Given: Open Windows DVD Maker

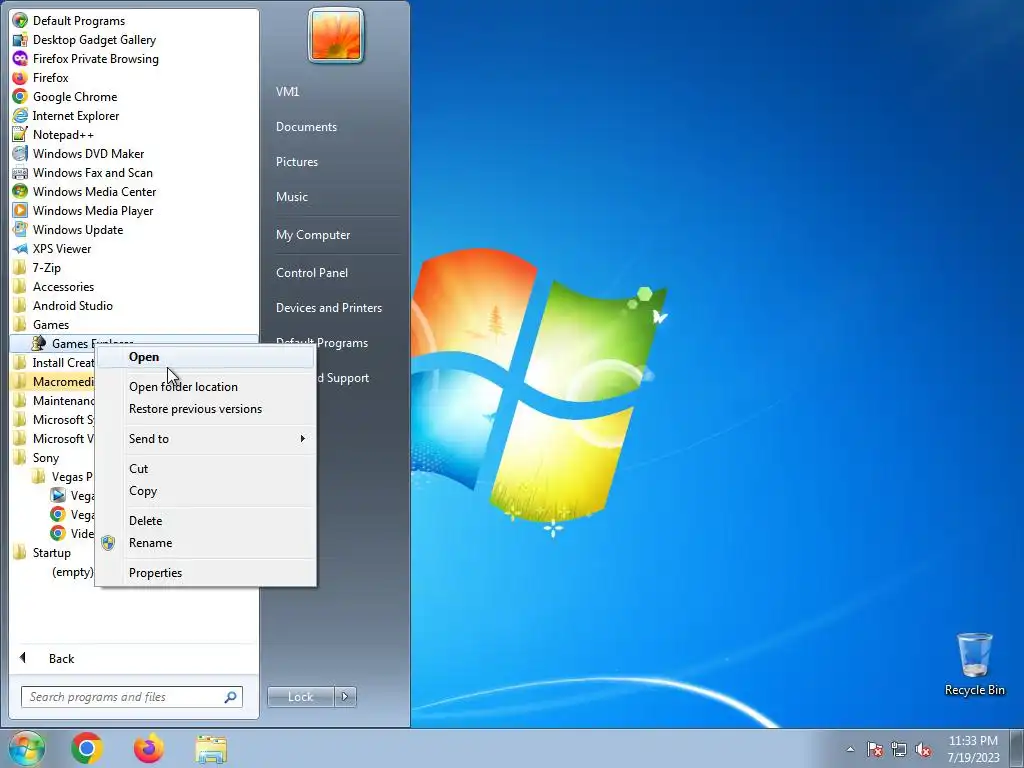Looking at the screenshot, I should point(78,153).
